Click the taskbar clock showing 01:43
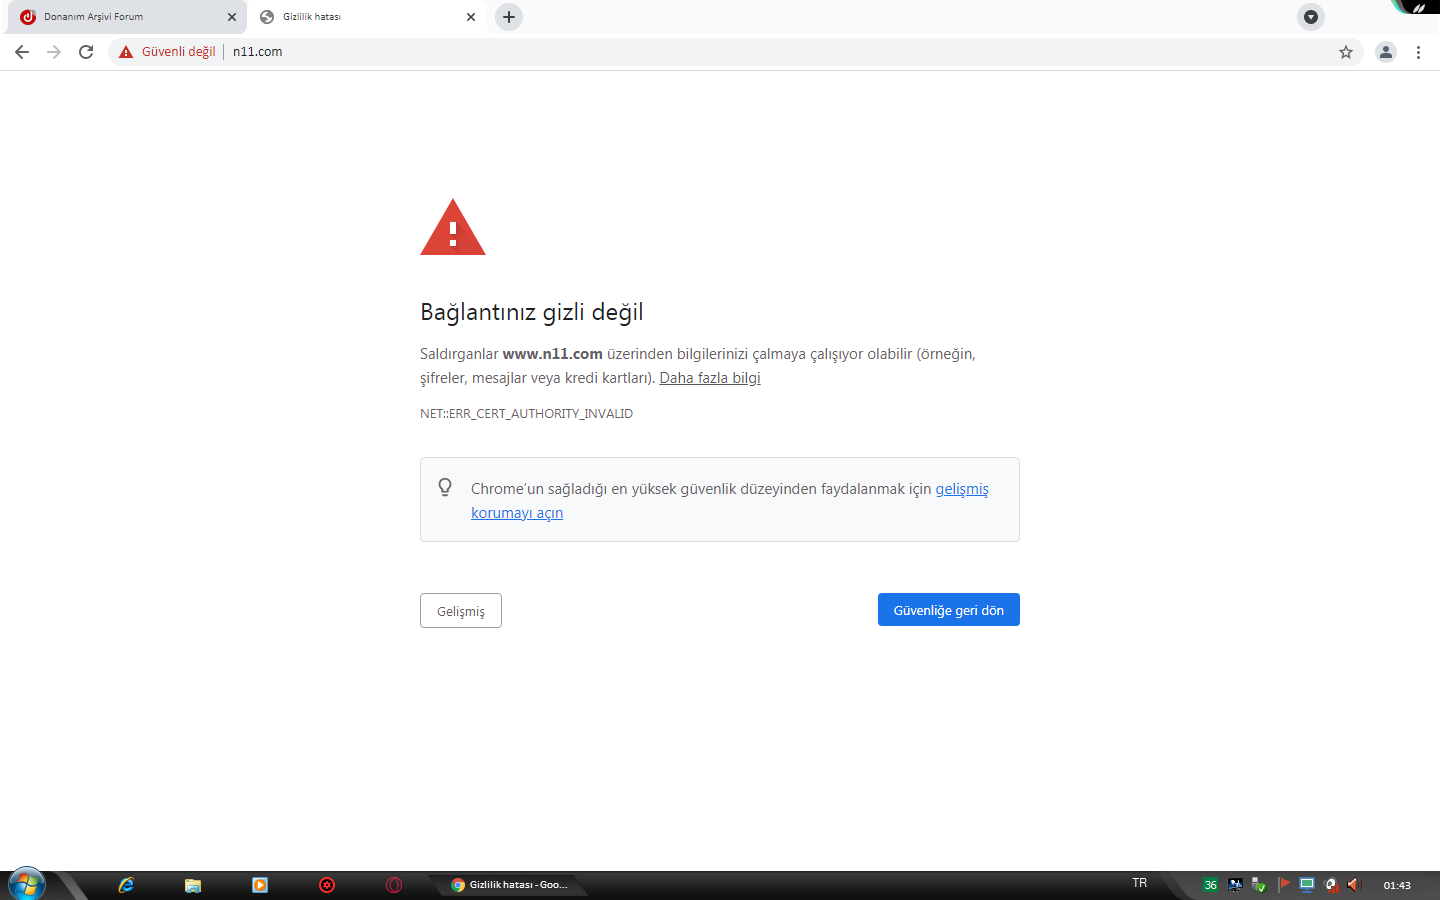 tap(1397, 885)
